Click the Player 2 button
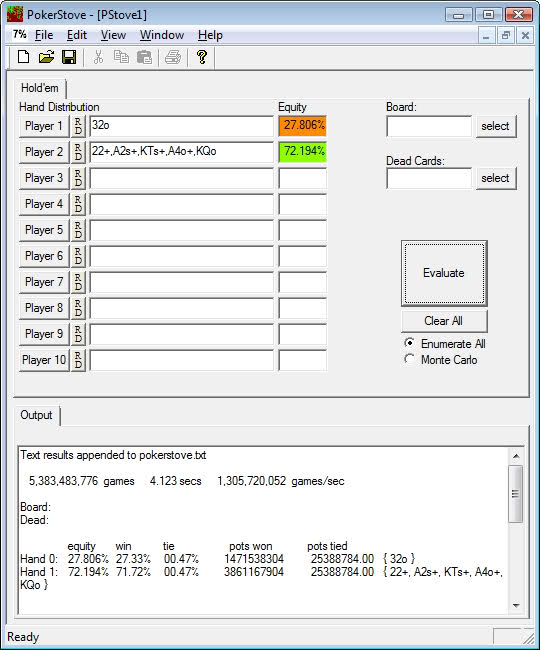Image resolution: width=540 pixels, height=650 pixels. click(x=44, y=152)
